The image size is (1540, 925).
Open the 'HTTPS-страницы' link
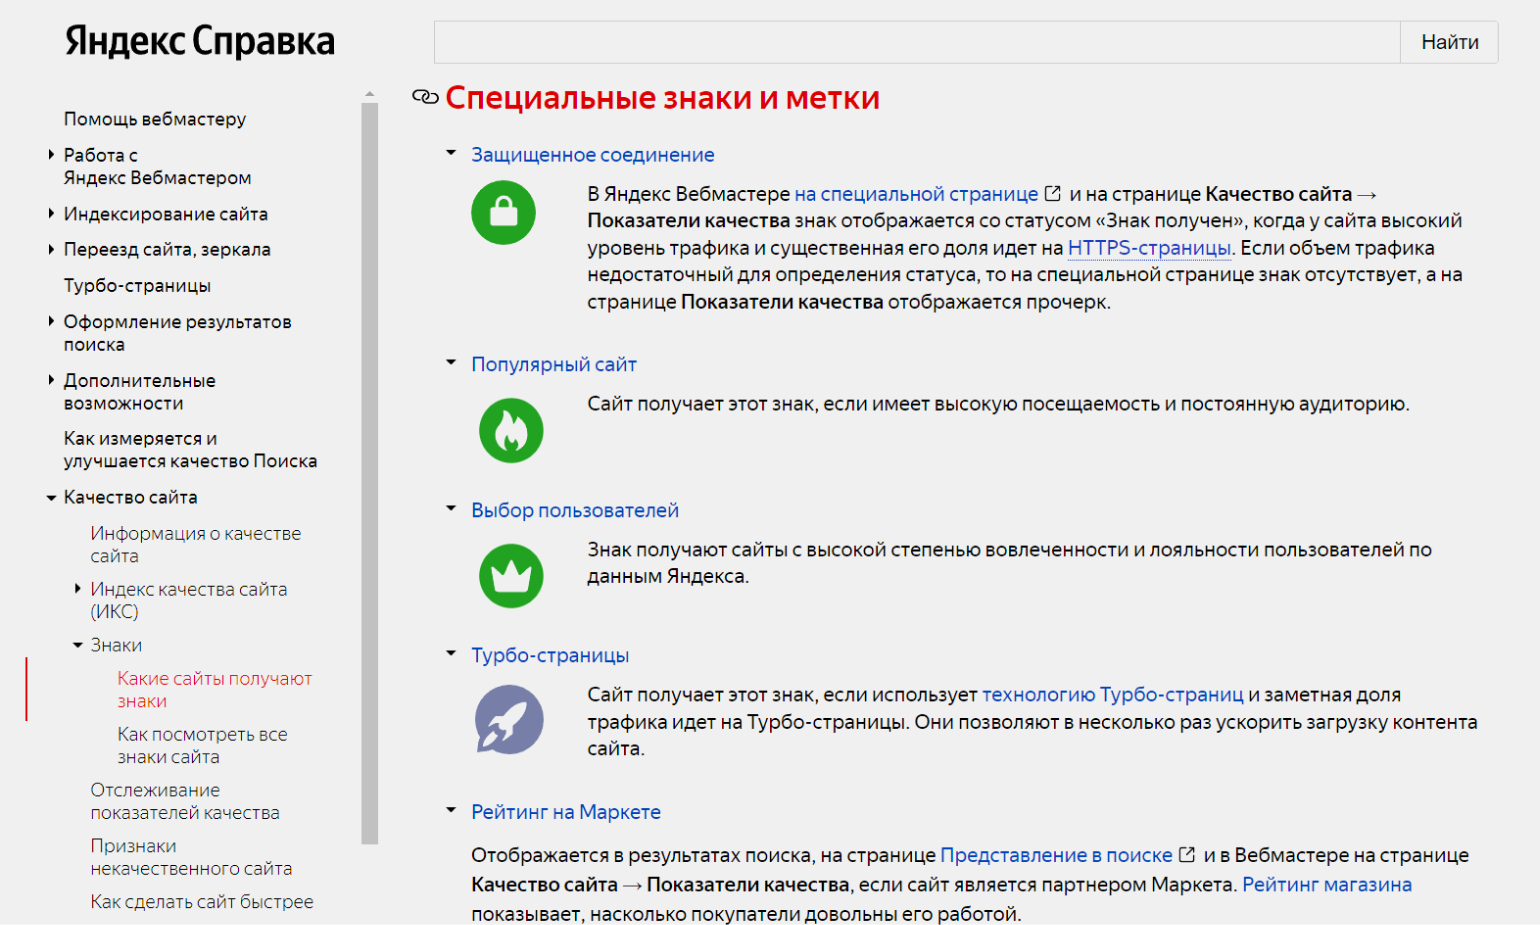pyautogui.click(x=1149, y=248)
